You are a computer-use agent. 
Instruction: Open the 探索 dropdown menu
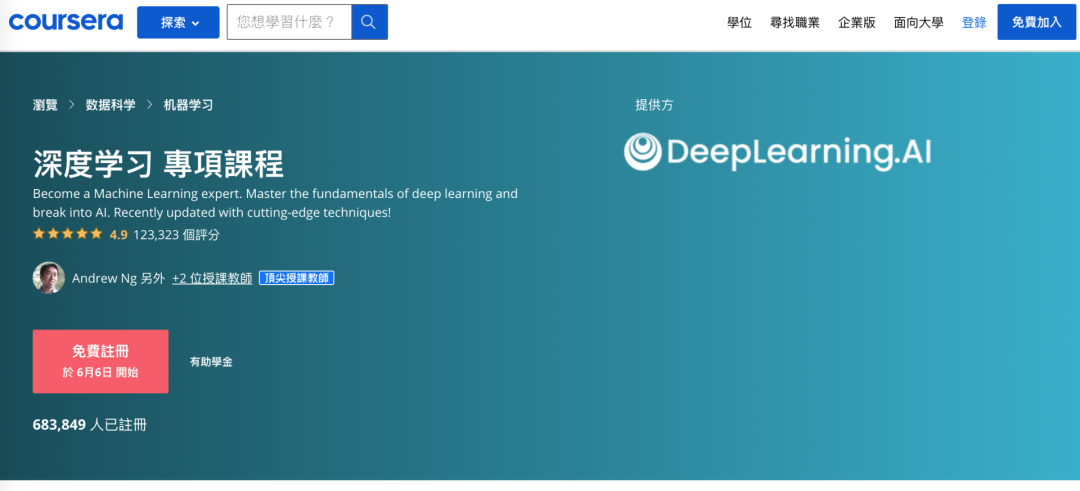click(178, 23)
